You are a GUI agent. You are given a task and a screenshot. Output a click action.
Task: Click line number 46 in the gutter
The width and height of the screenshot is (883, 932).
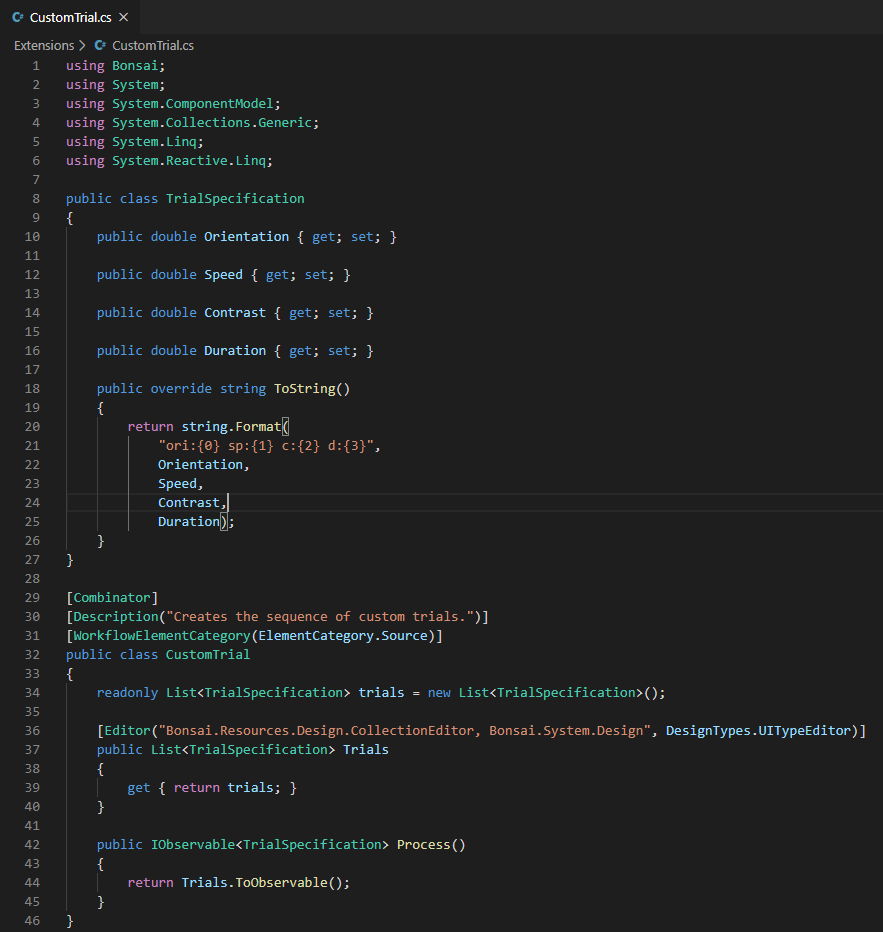point(32,920)
